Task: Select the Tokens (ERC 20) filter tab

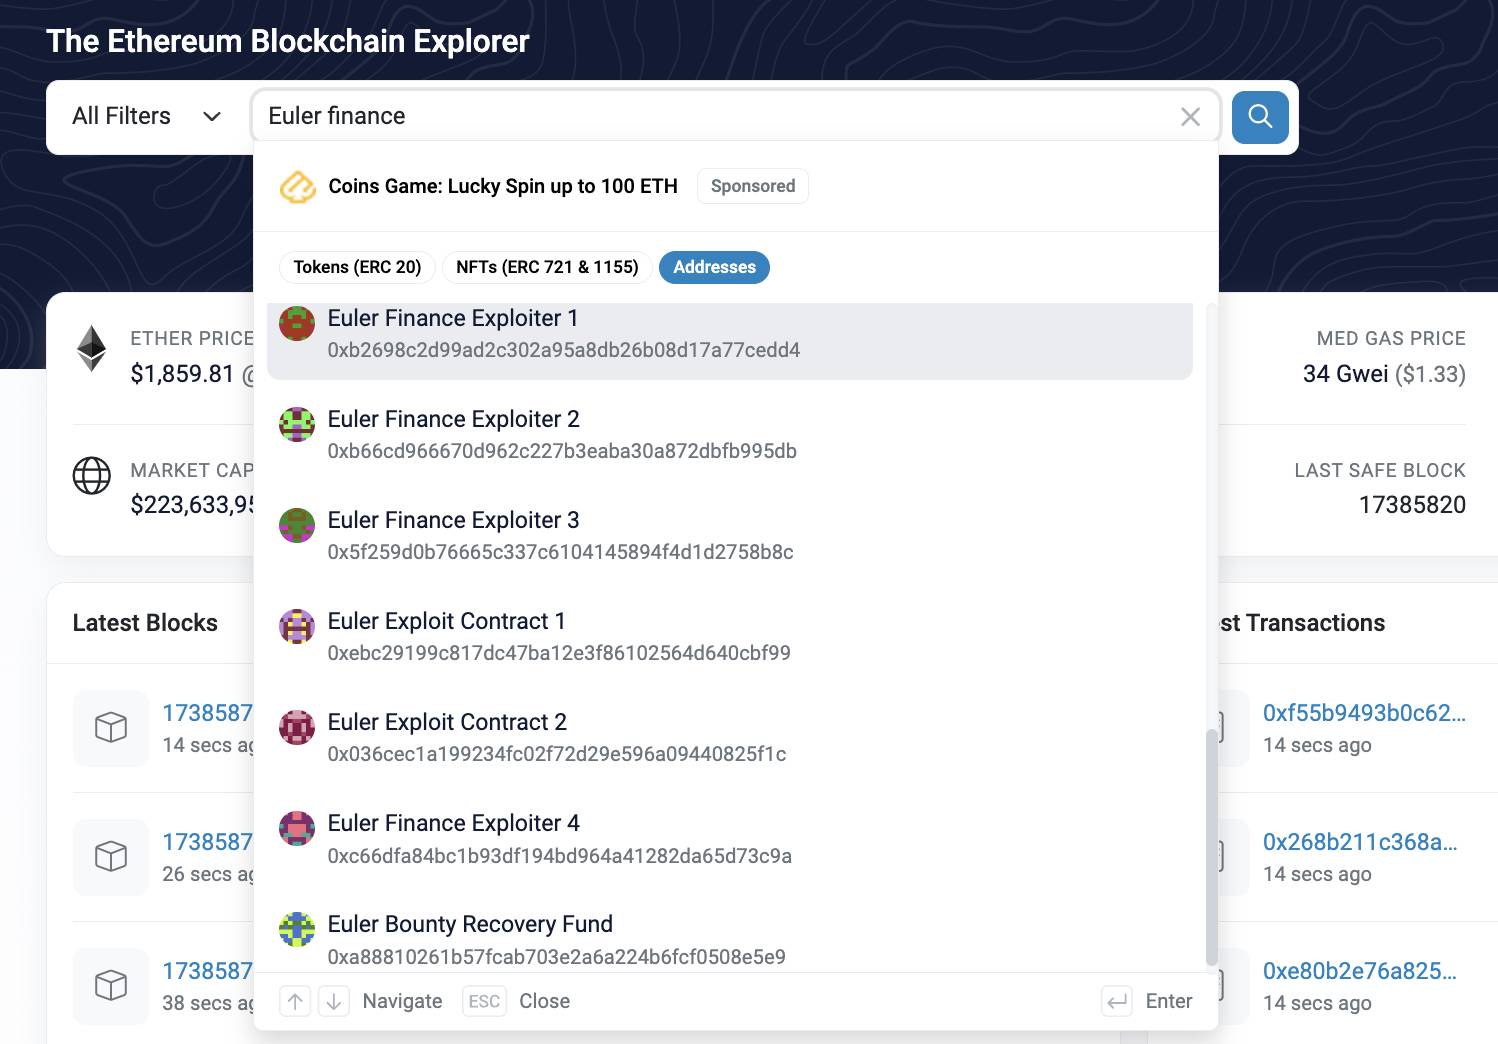Action: (x=357, y=267)
